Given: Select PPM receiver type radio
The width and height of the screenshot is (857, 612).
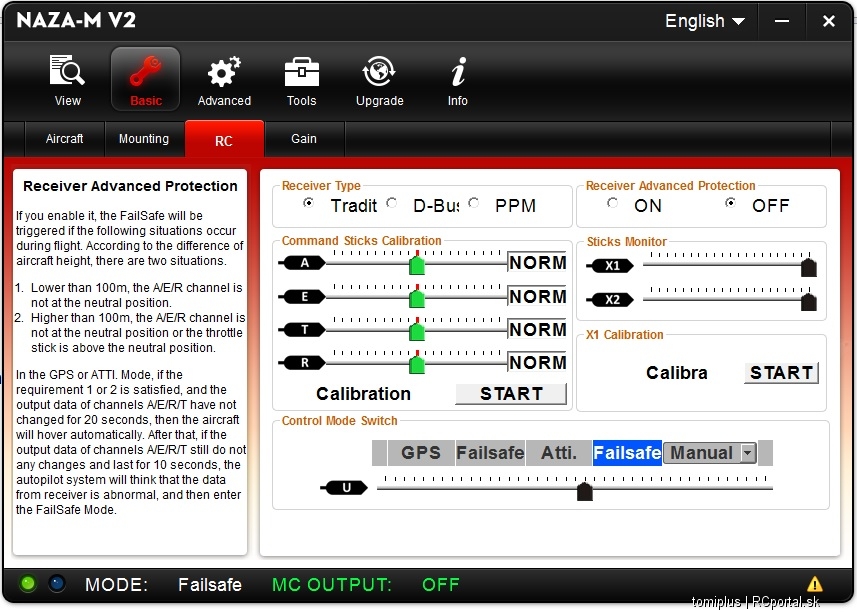Looking at the screenshot, I should [474, 203].
